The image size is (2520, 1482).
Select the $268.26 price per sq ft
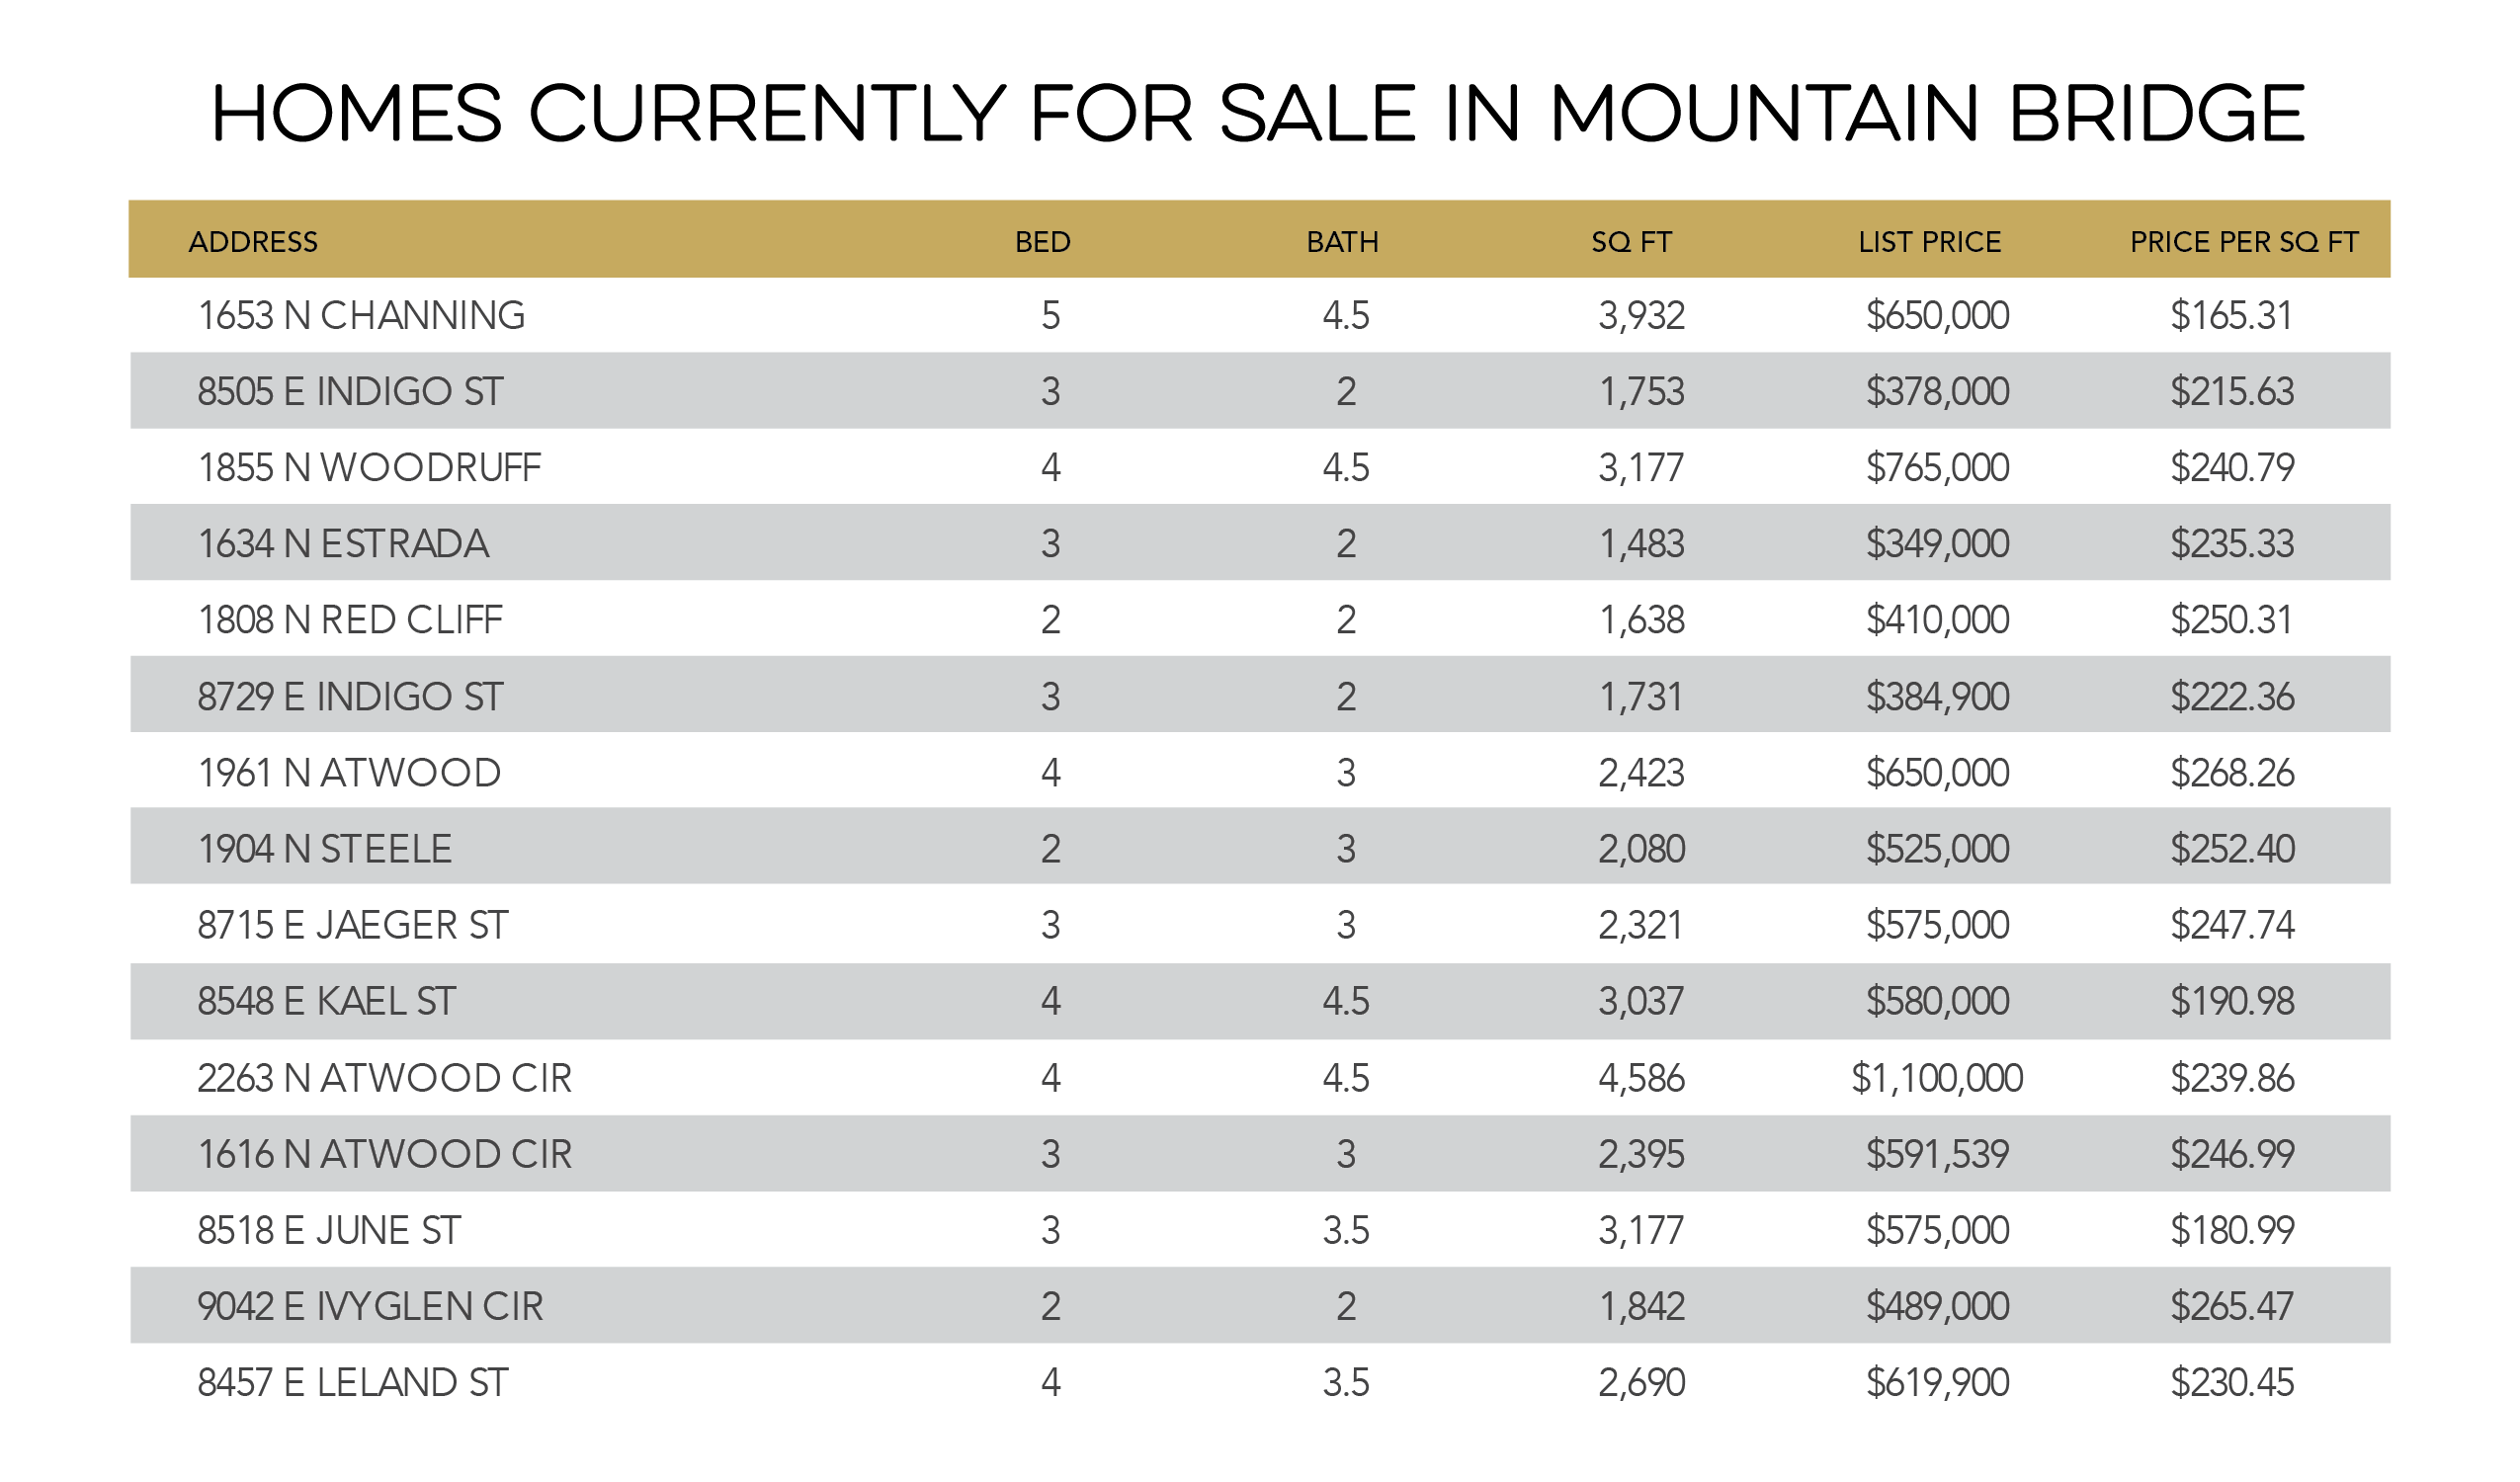[2232, 773]
